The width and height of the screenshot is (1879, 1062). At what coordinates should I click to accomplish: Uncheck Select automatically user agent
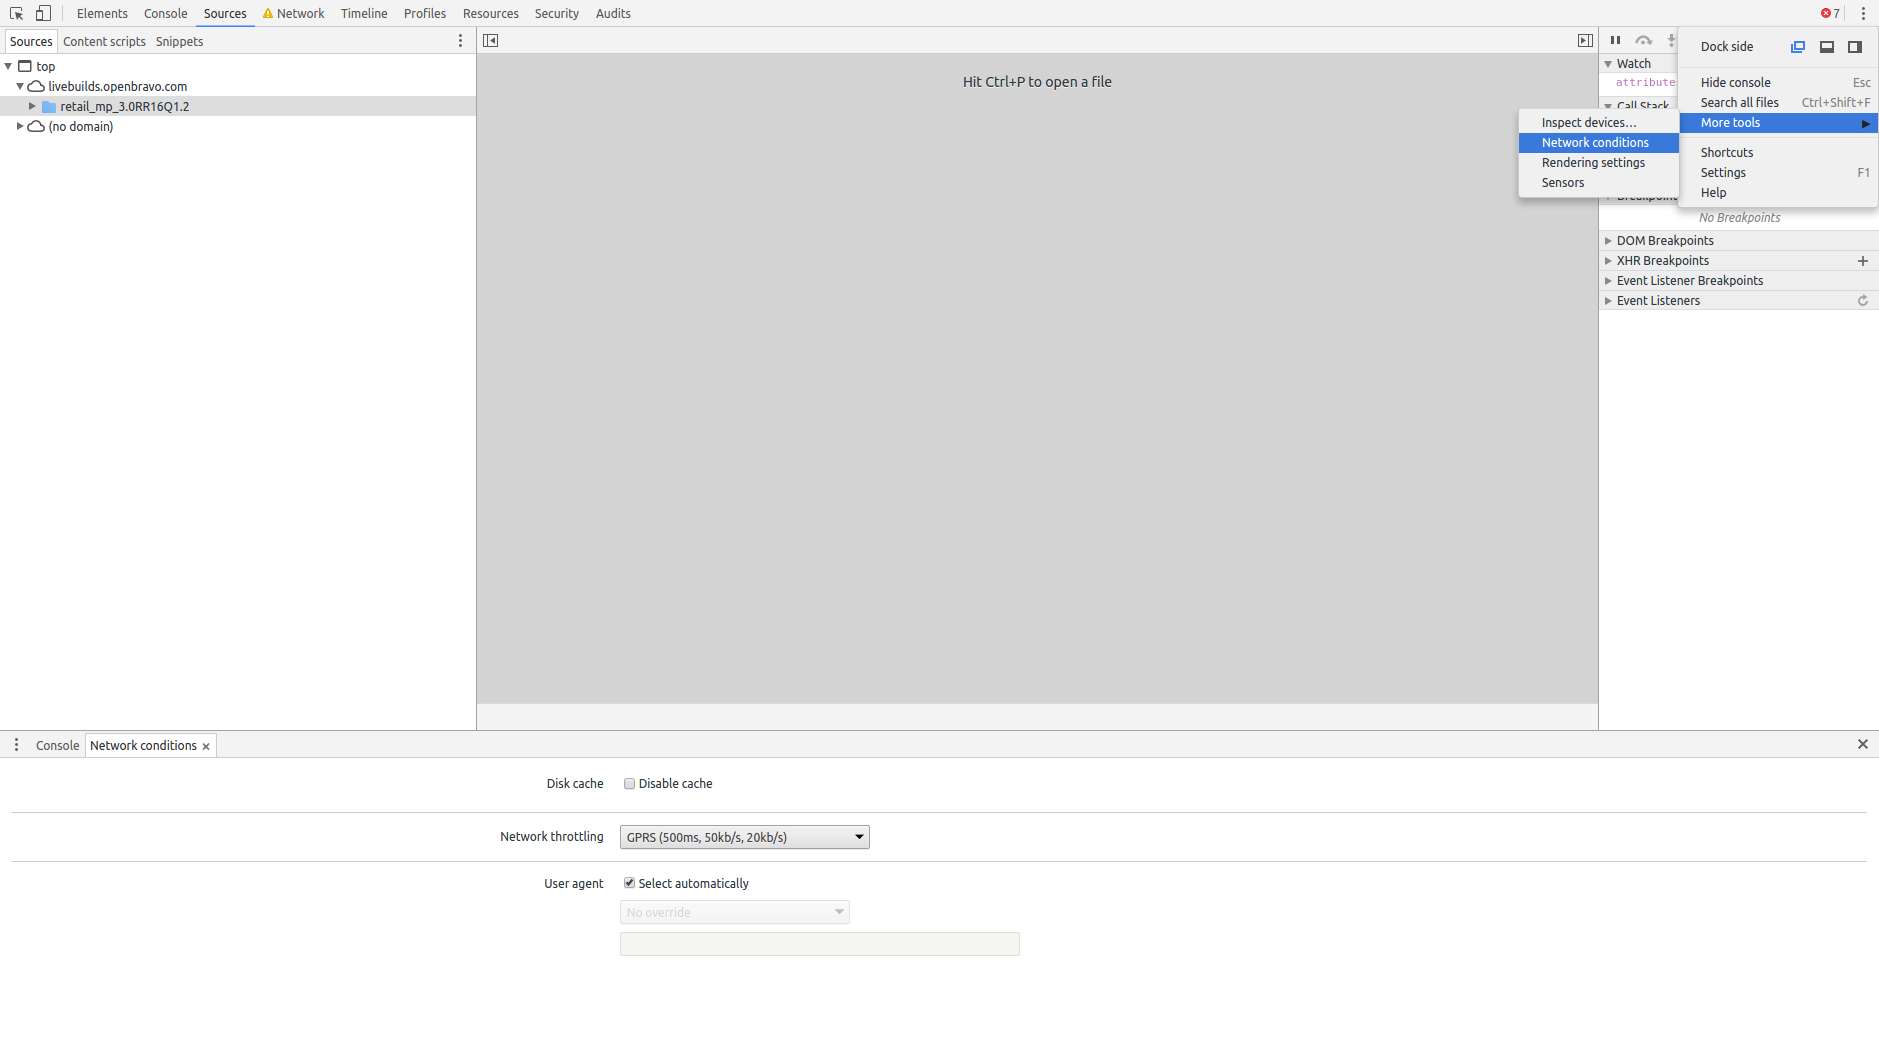coord(629,883)
